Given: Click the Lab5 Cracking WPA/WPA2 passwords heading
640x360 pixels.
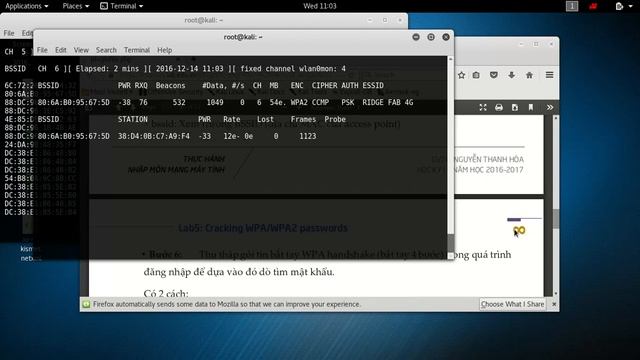Looking at the screenshot, I should pos(263,228).
